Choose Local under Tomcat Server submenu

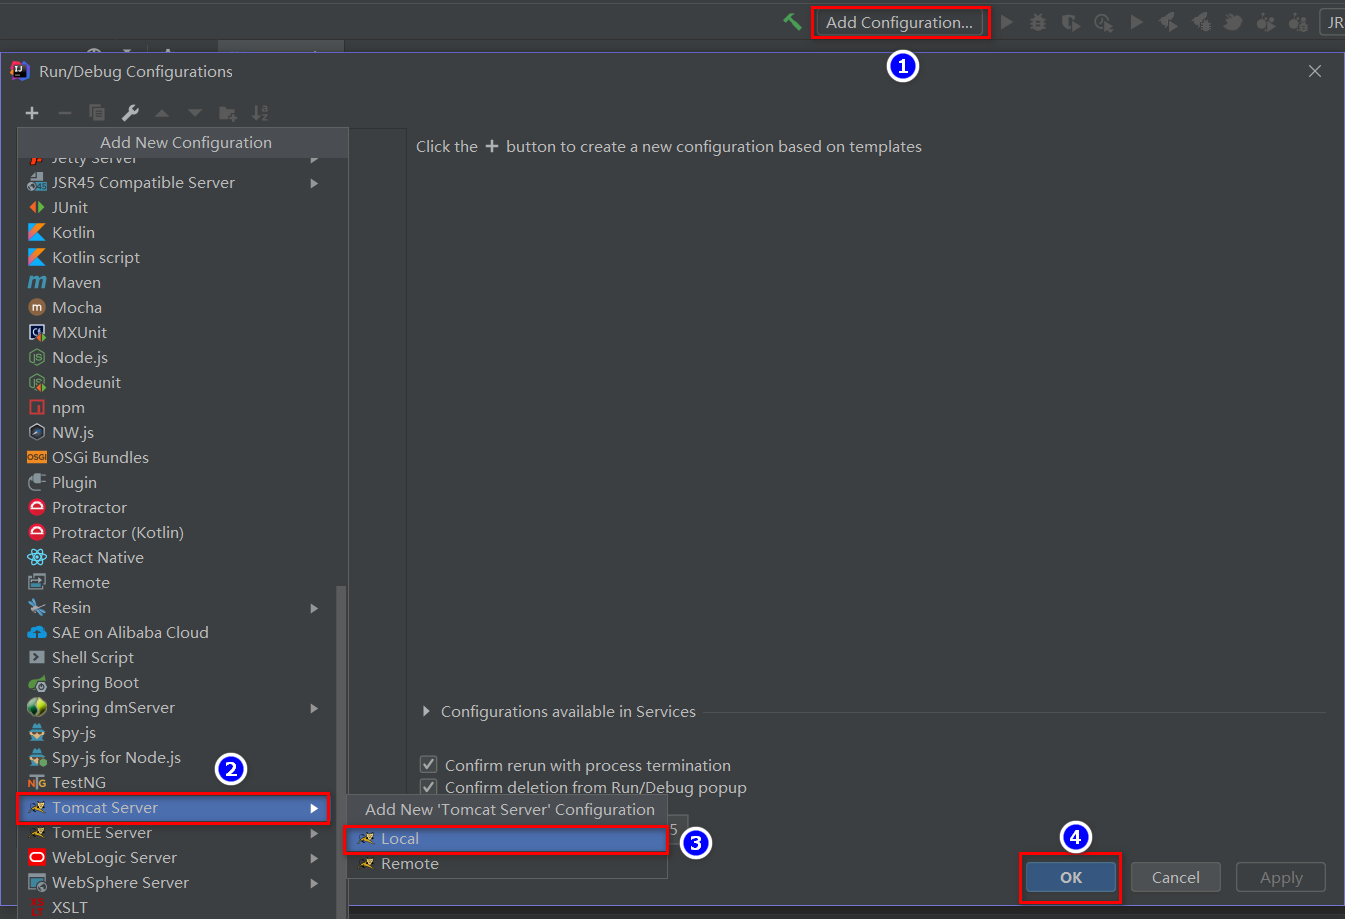(x=506, y=839)
